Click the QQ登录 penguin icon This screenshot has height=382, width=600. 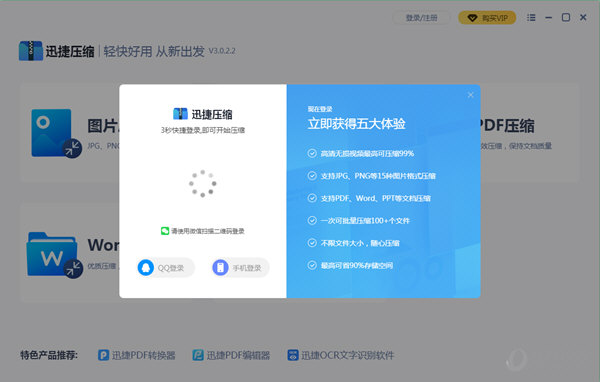pyautogui.click(x=146, y=268)
